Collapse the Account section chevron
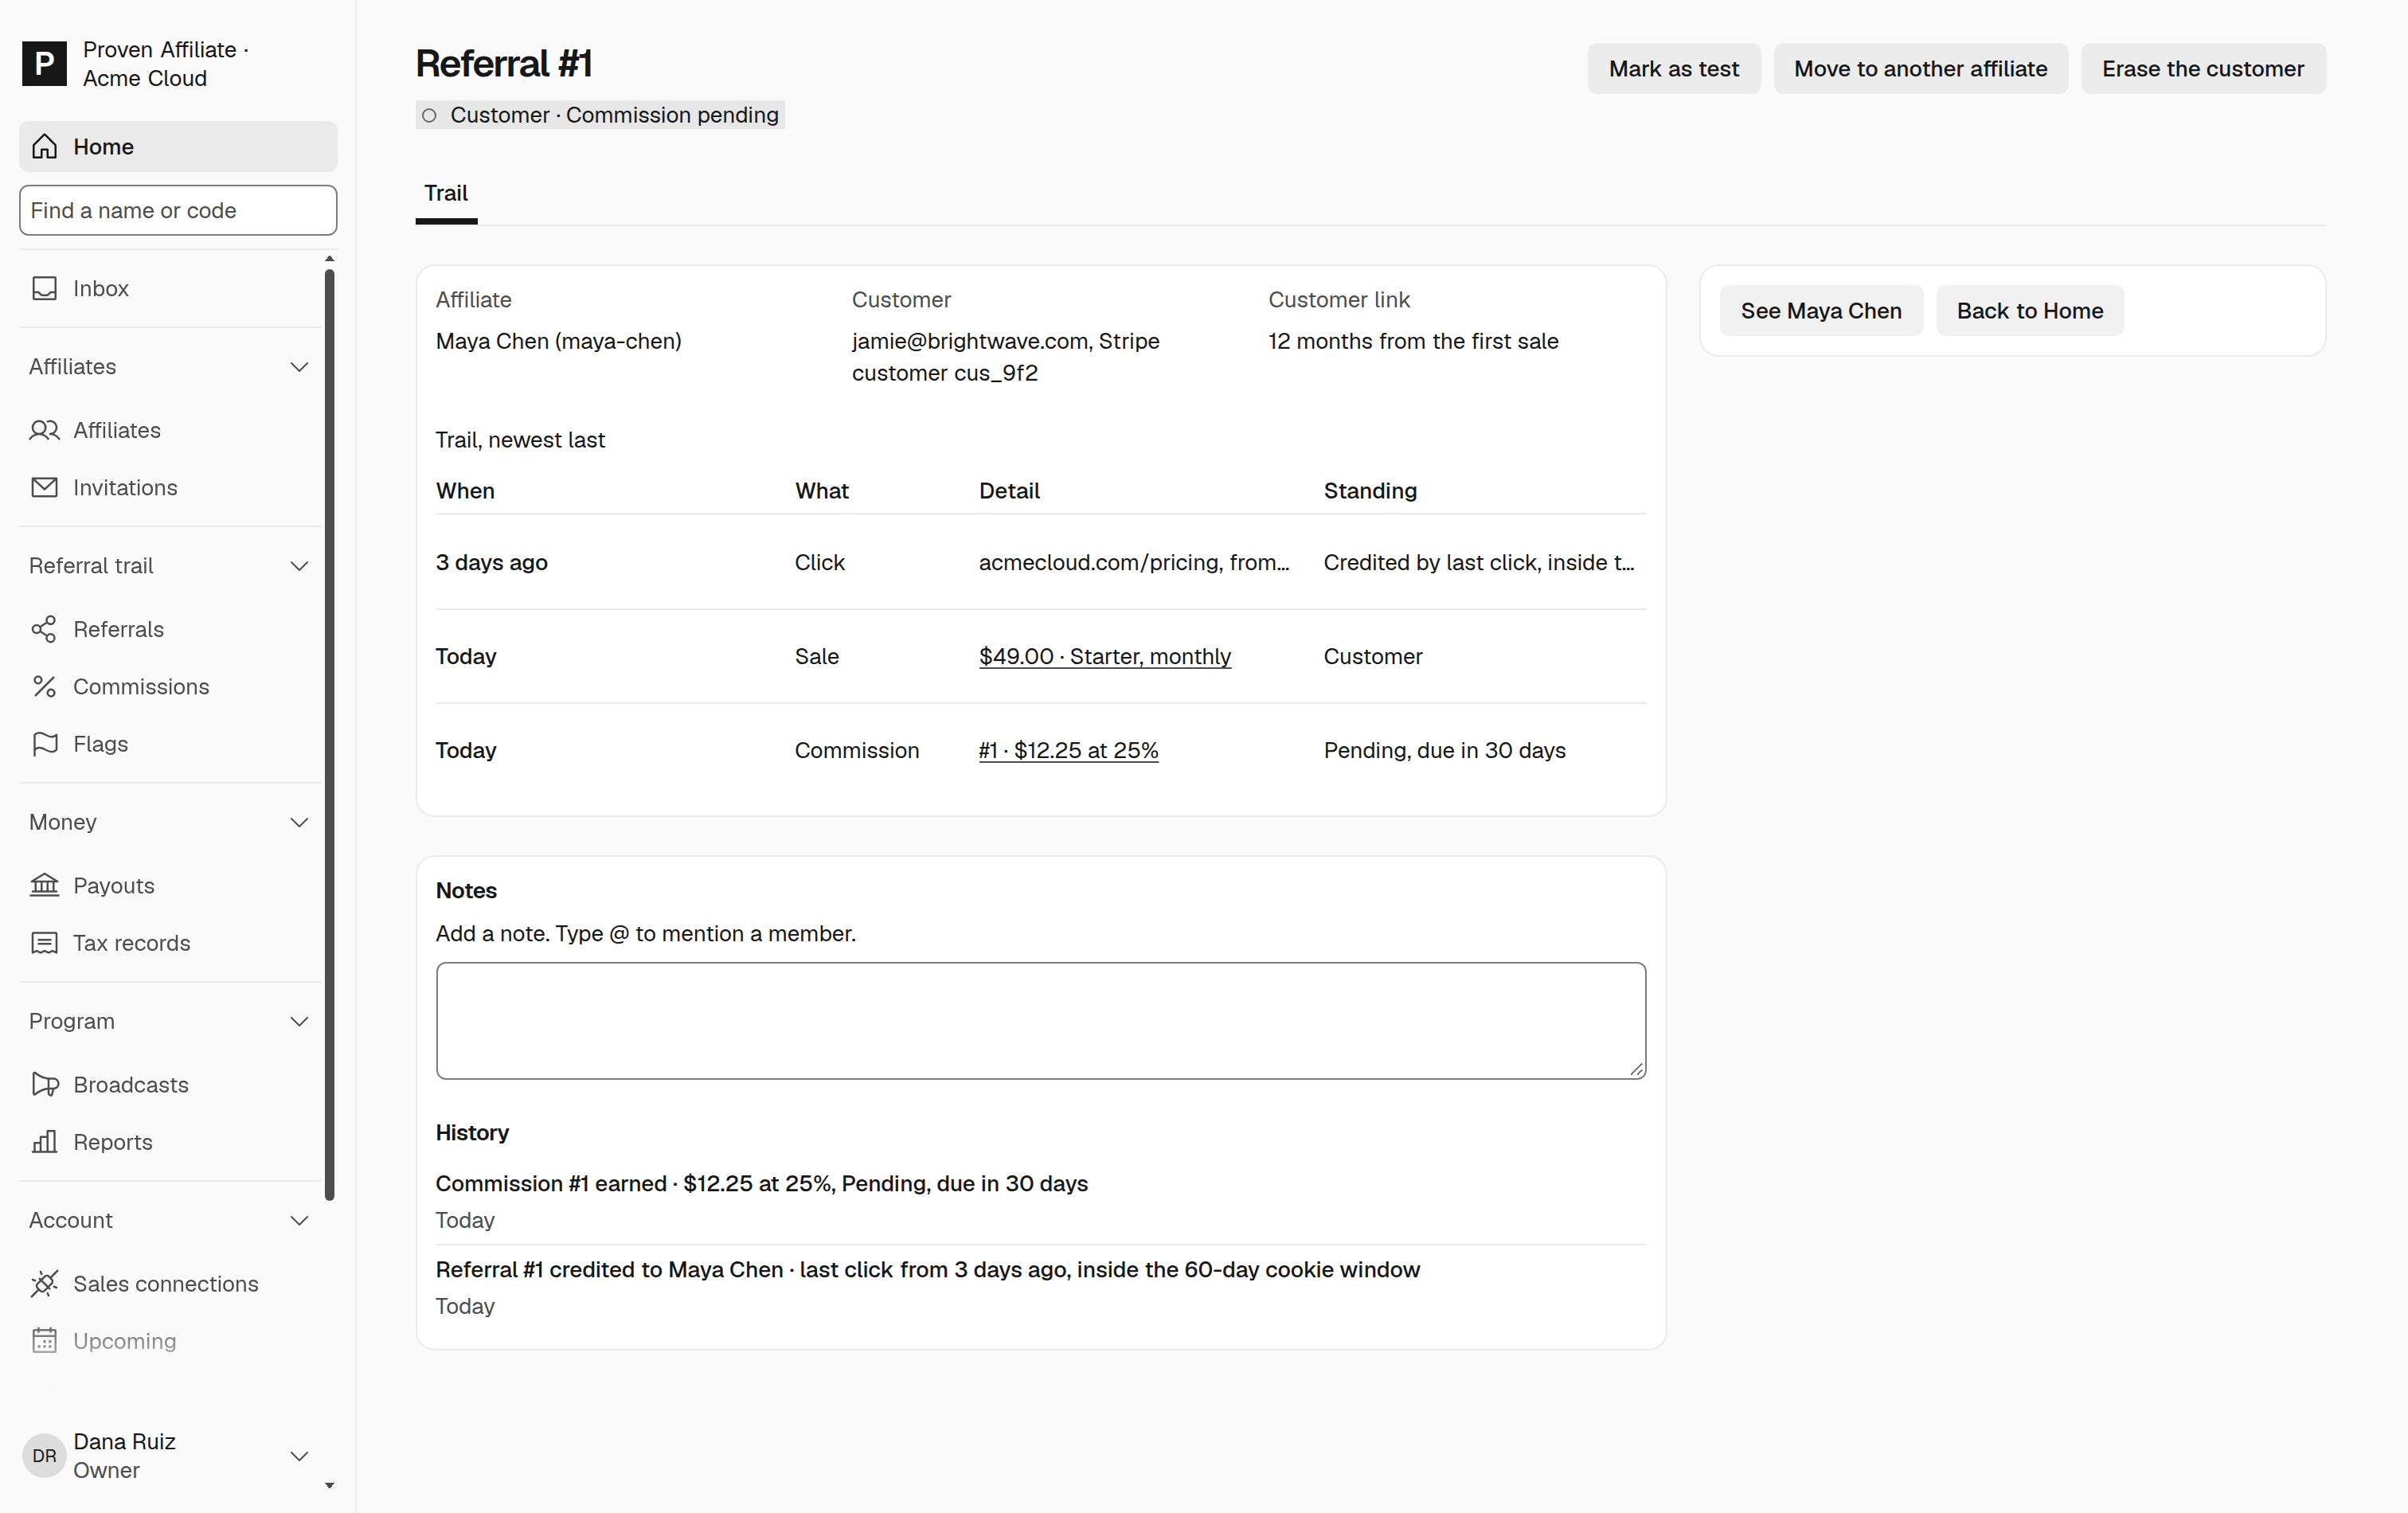This screenshot has height=1513, width=2408. pyautogui.click(x=299, y=1220)
